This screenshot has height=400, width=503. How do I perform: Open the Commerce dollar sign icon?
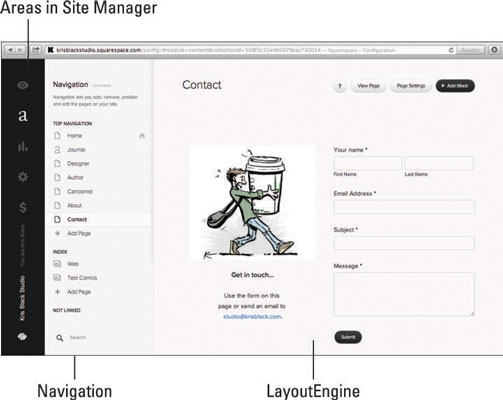pyautogui.click(x=23, y=207)
